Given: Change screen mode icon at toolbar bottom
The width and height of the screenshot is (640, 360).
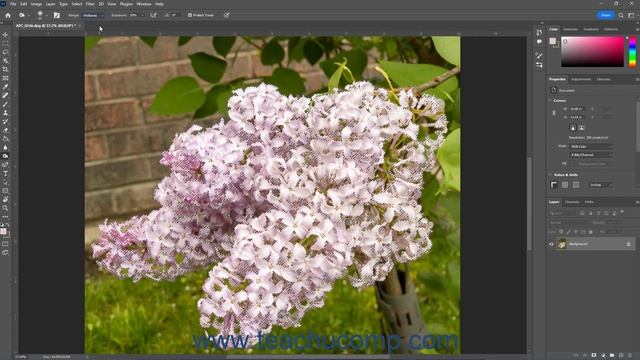Looking at the screenshot, I should pyautogui.click(x=5, y=253).
